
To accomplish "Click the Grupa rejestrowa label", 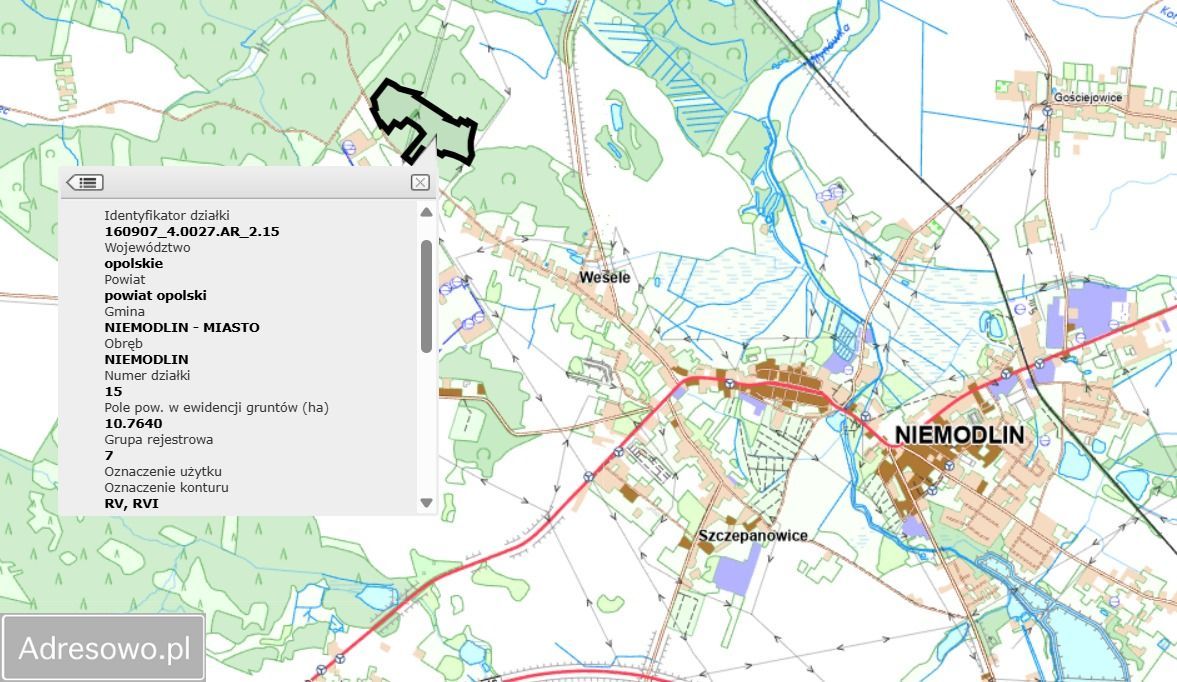I will tap(158, 440).
